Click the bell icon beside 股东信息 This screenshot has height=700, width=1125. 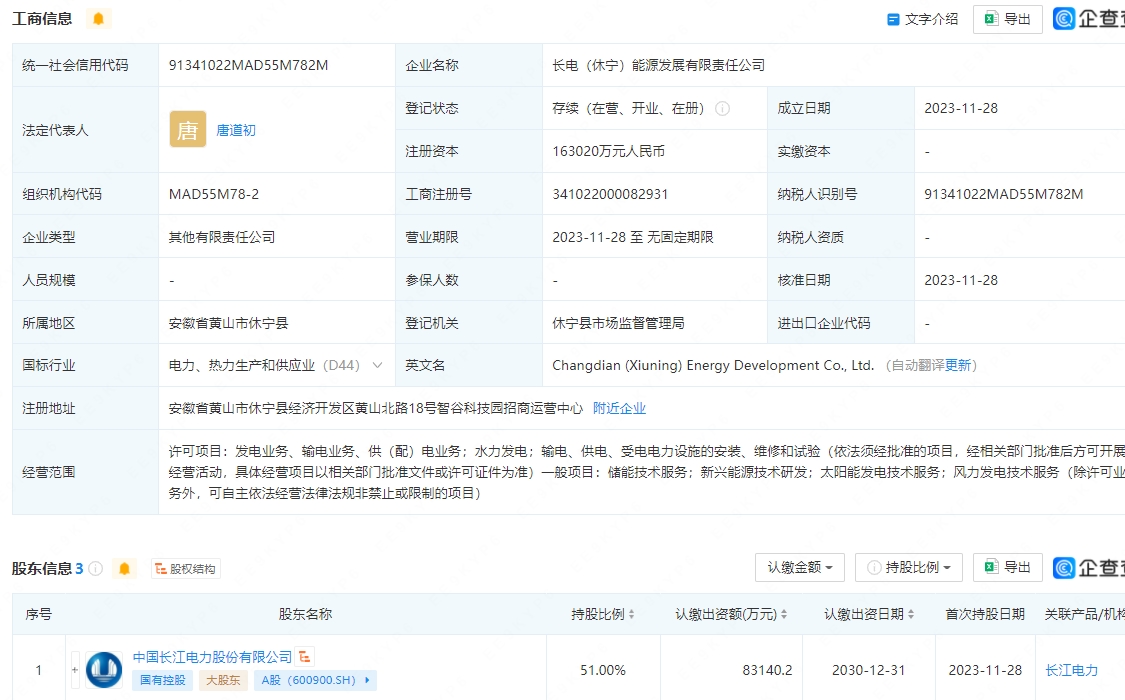click(x=124, y=568)
